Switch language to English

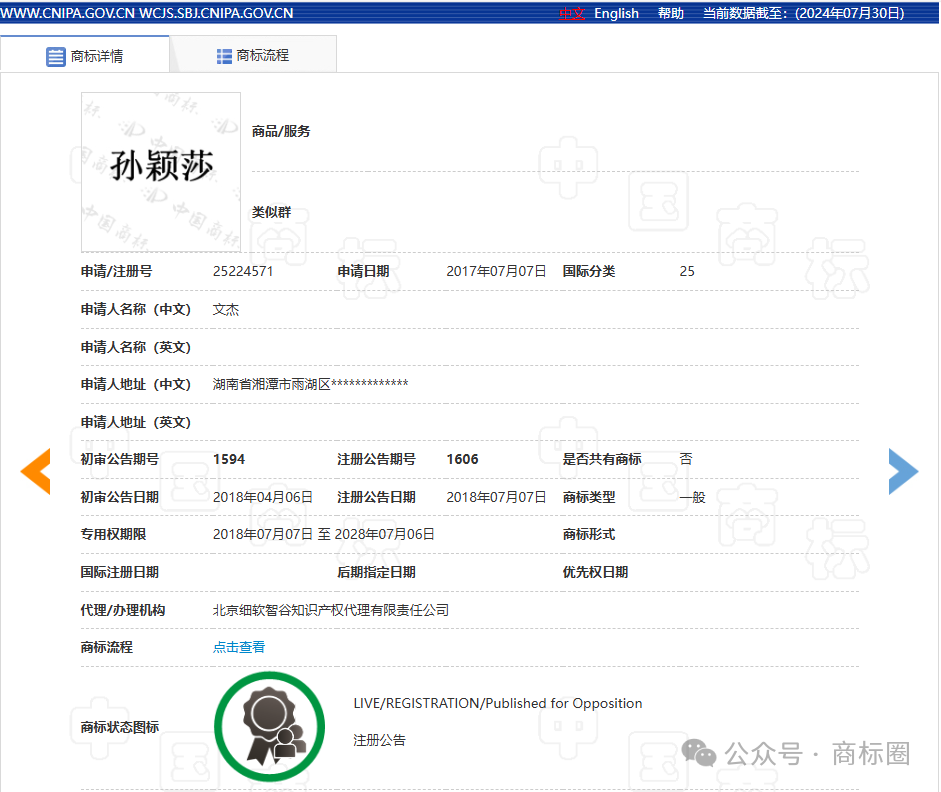point(616,13)
